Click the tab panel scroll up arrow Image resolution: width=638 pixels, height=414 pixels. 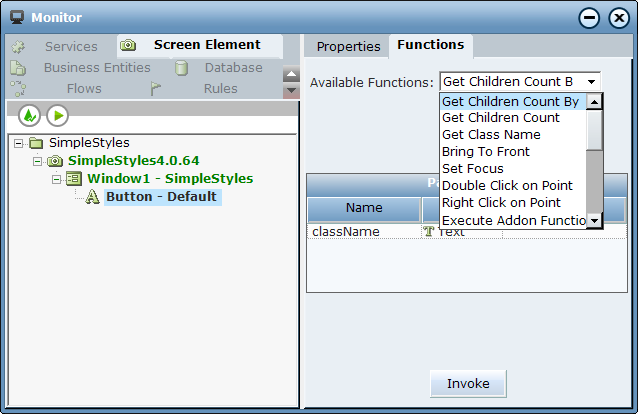291,74
